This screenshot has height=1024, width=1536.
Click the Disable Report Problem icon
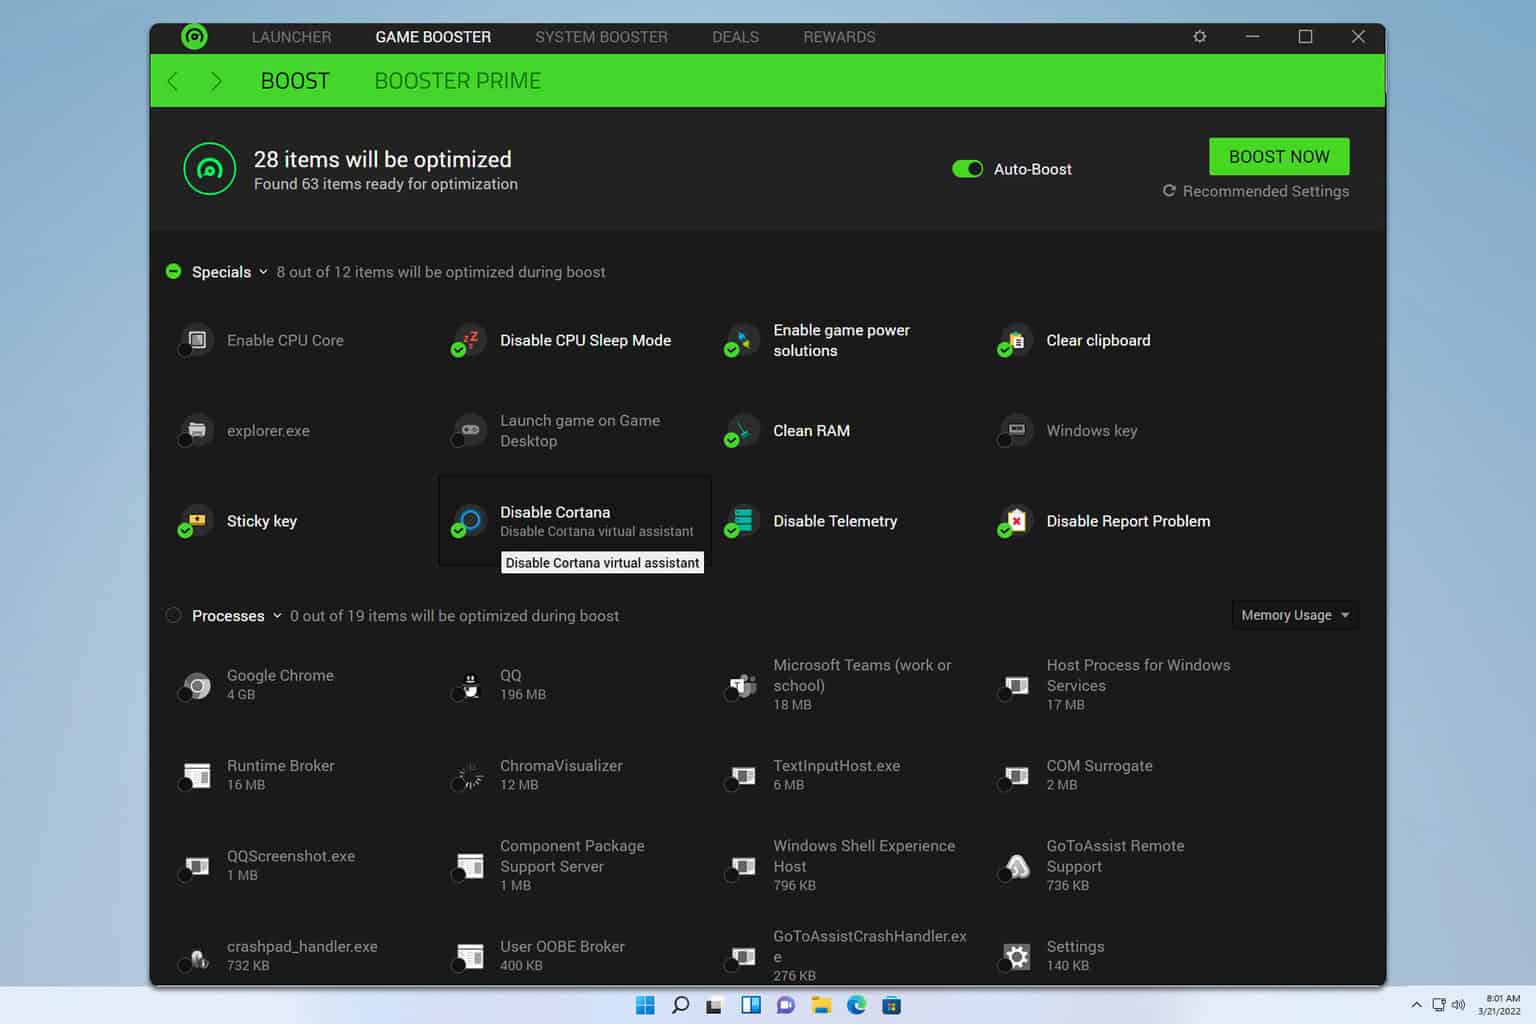click(1016, 520)
